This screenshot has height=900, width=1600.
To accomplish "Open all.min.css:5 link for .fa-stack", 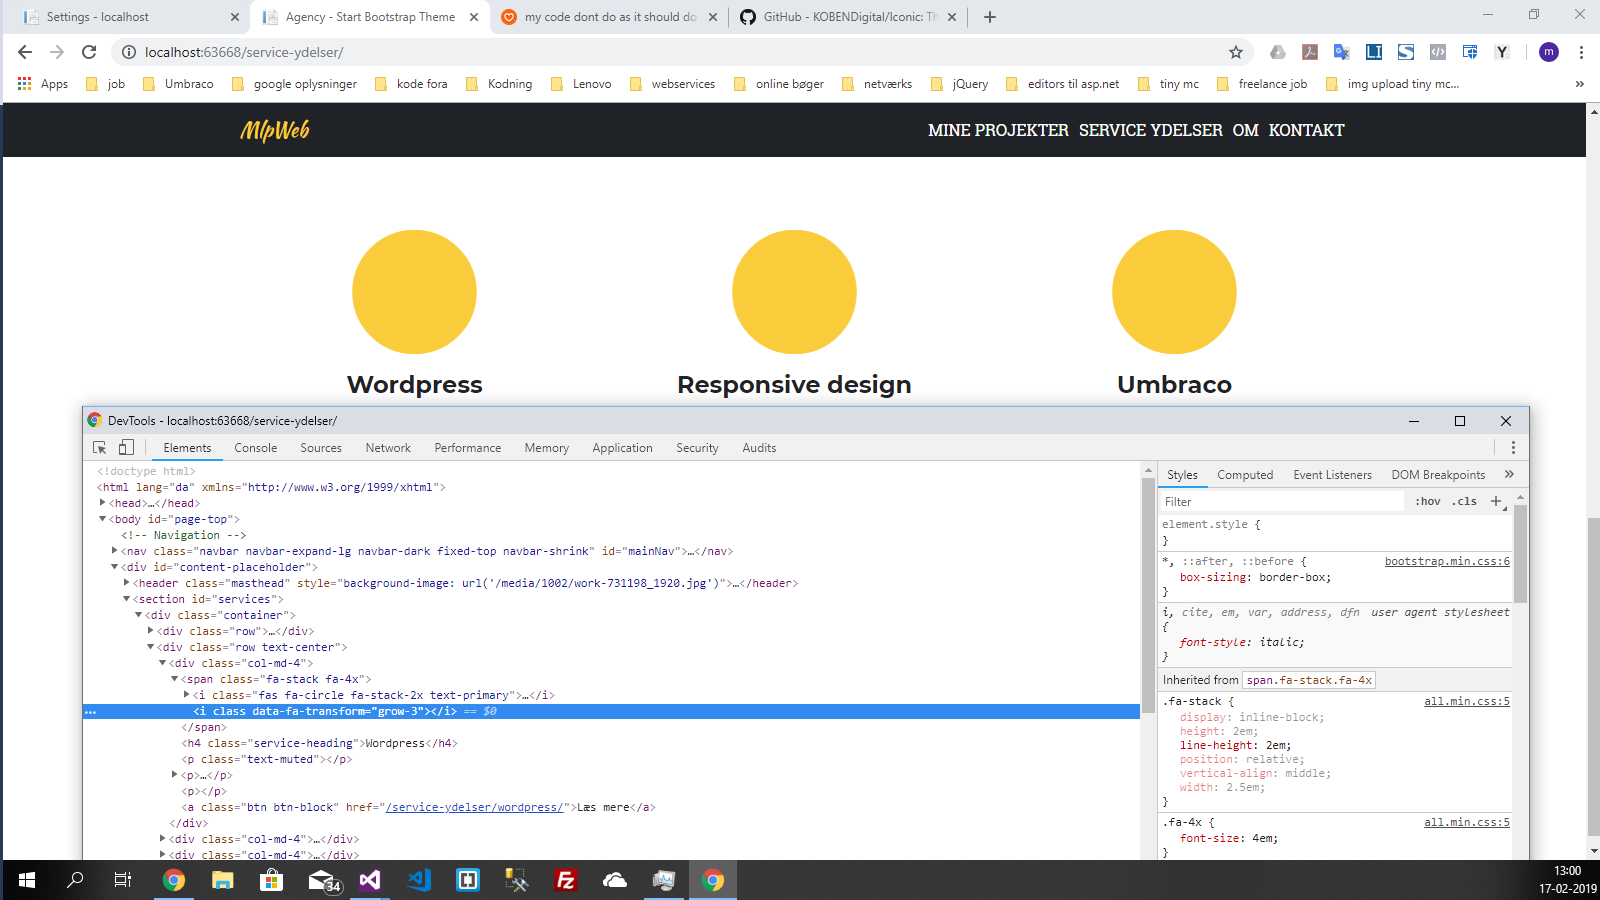I will [1467, 701].
